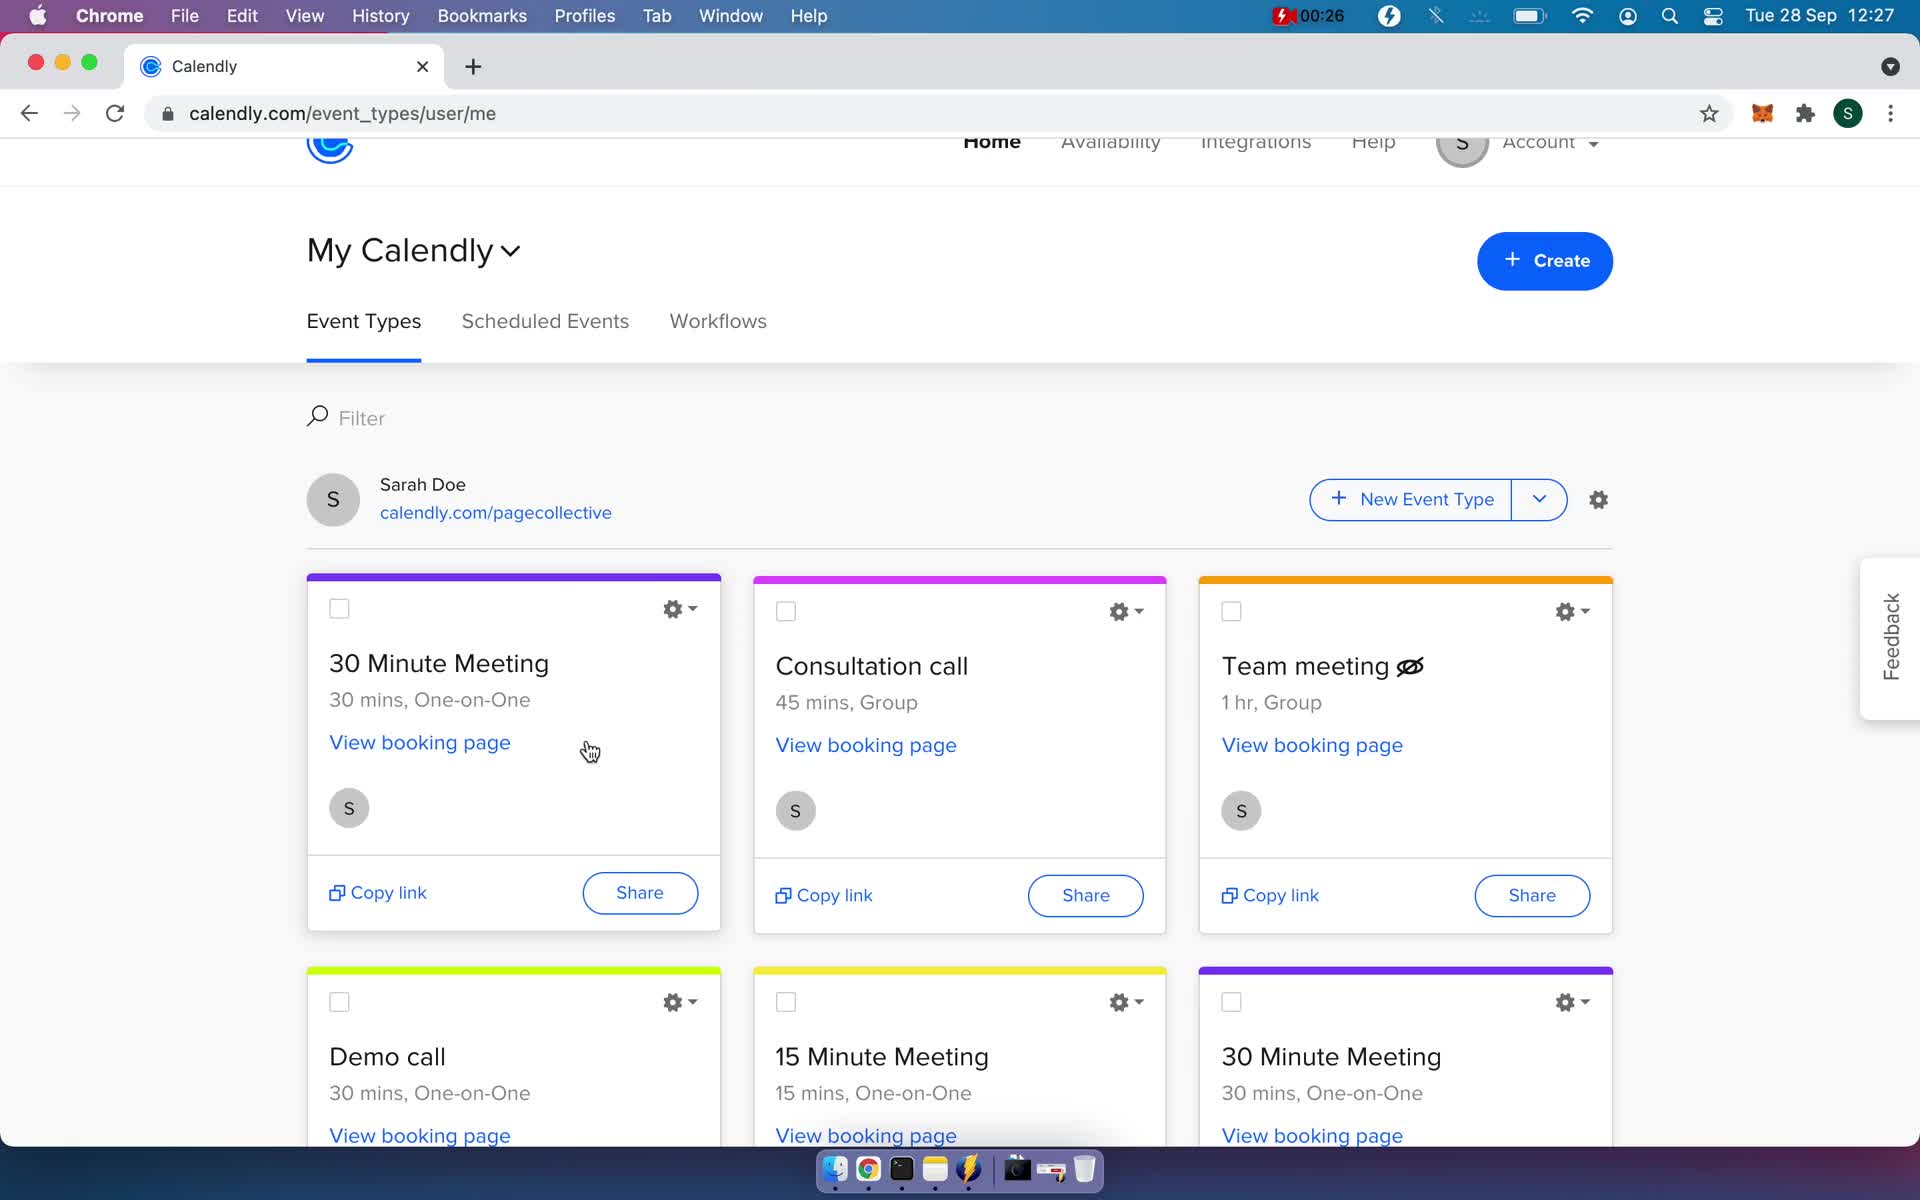
Task: Open Trash from the dock
Action: (1084, 1169)
